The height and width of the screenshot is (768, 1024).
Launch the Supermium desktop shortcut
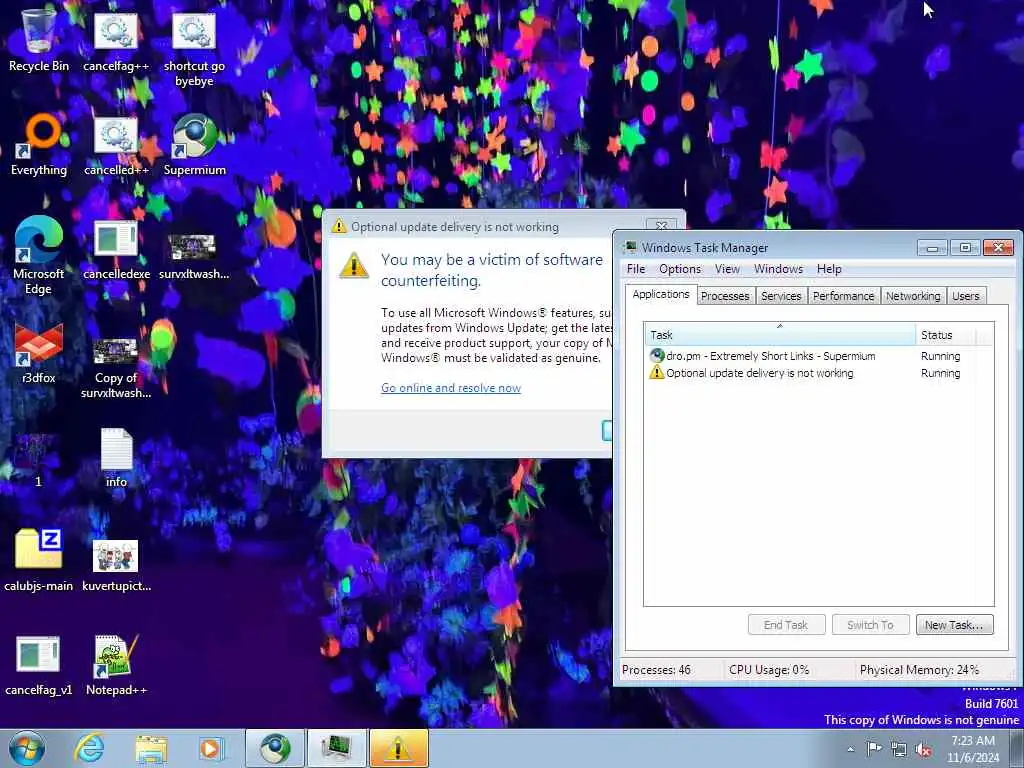[194, 144]
